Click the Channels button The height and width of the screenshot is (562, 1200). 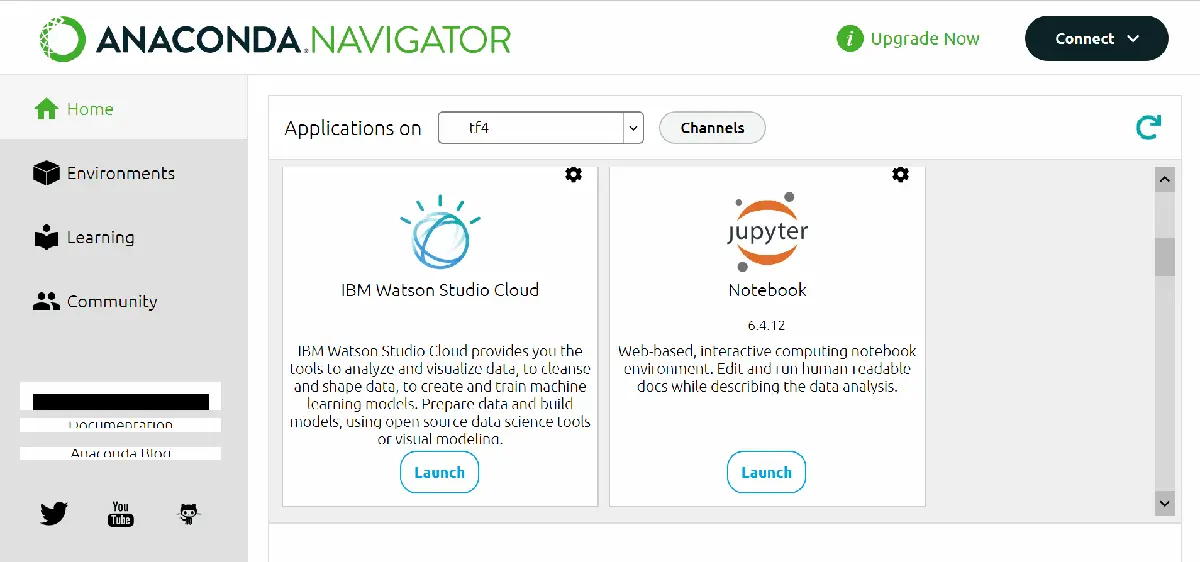[x=712, y=128]
